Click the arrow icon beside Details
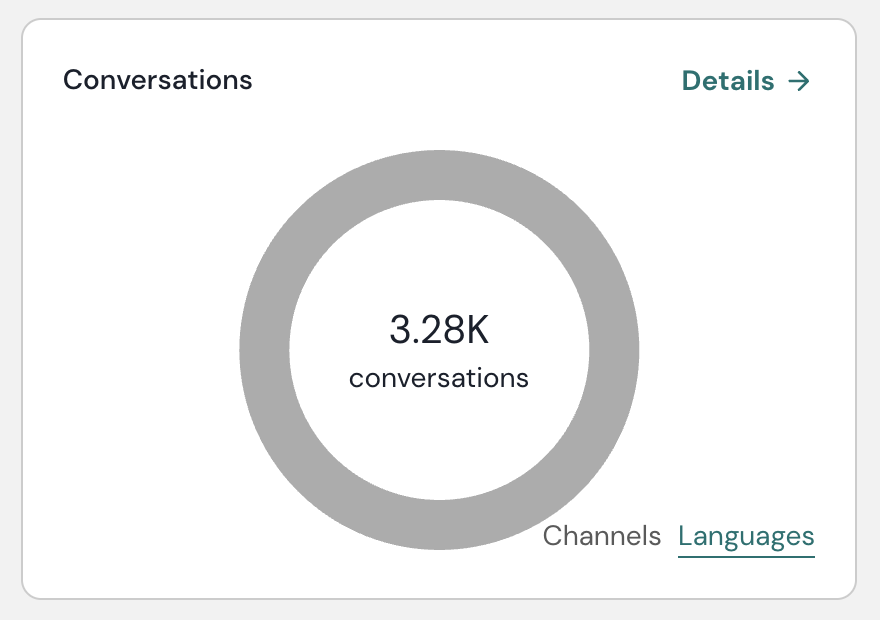This screenshot has width=880, height=620. point(798,81)
